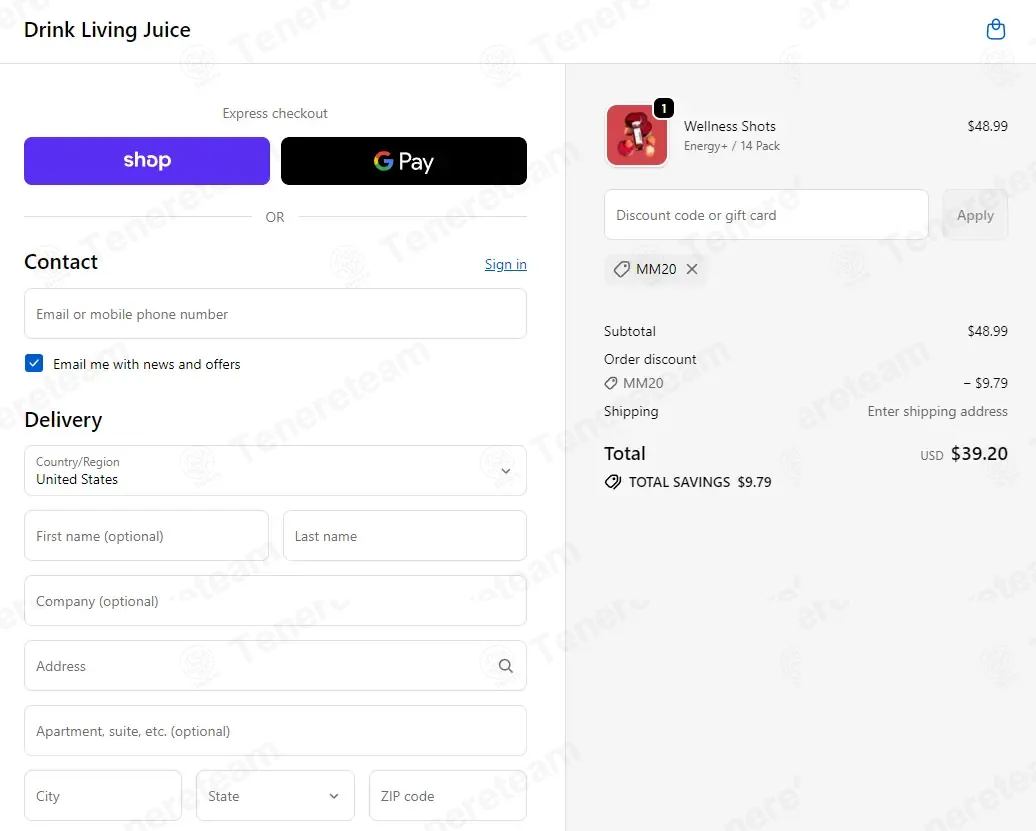Click the TOTAL SAVINGS $9.79 label
Screen dimensions: 1036x831
[x=700, y=482]
